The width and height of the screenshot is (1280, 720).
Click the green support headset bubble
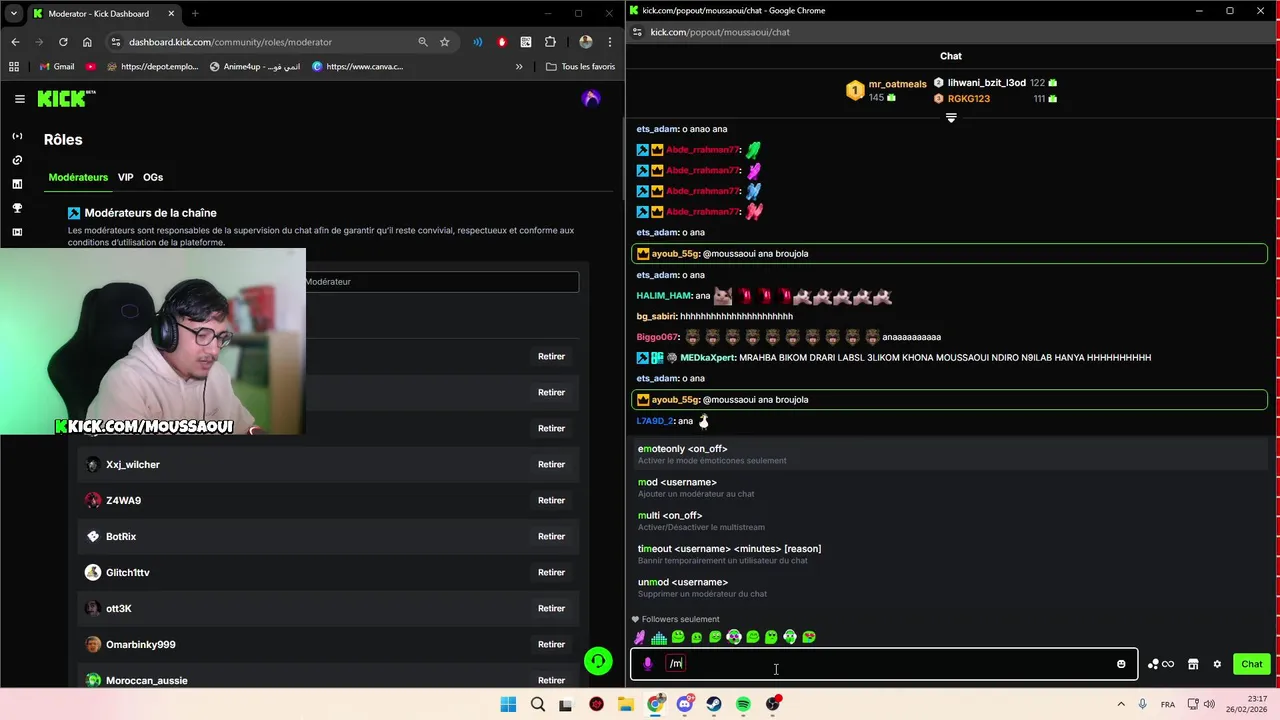pos(598,661)
